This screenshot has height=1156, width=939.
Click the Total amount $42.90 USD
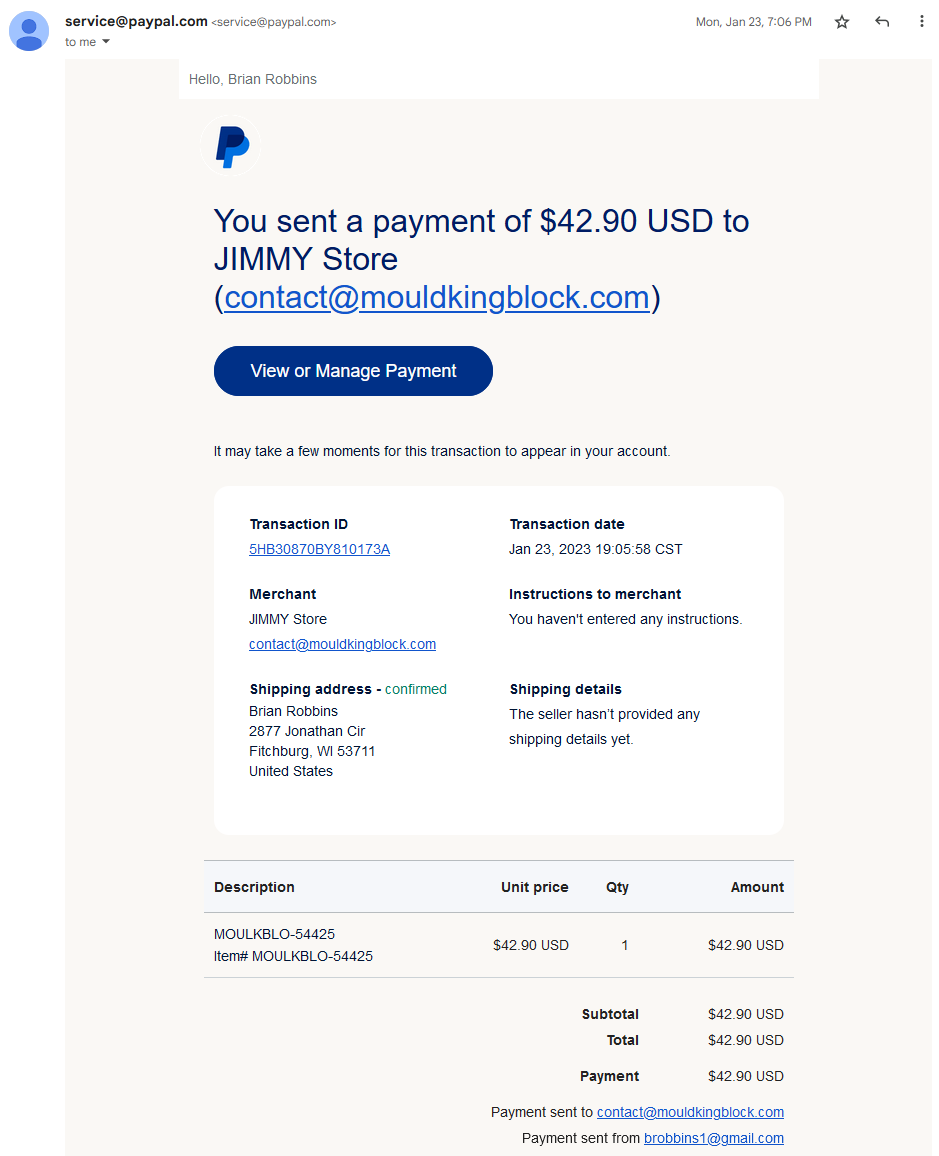click(x=745, y=1040)
